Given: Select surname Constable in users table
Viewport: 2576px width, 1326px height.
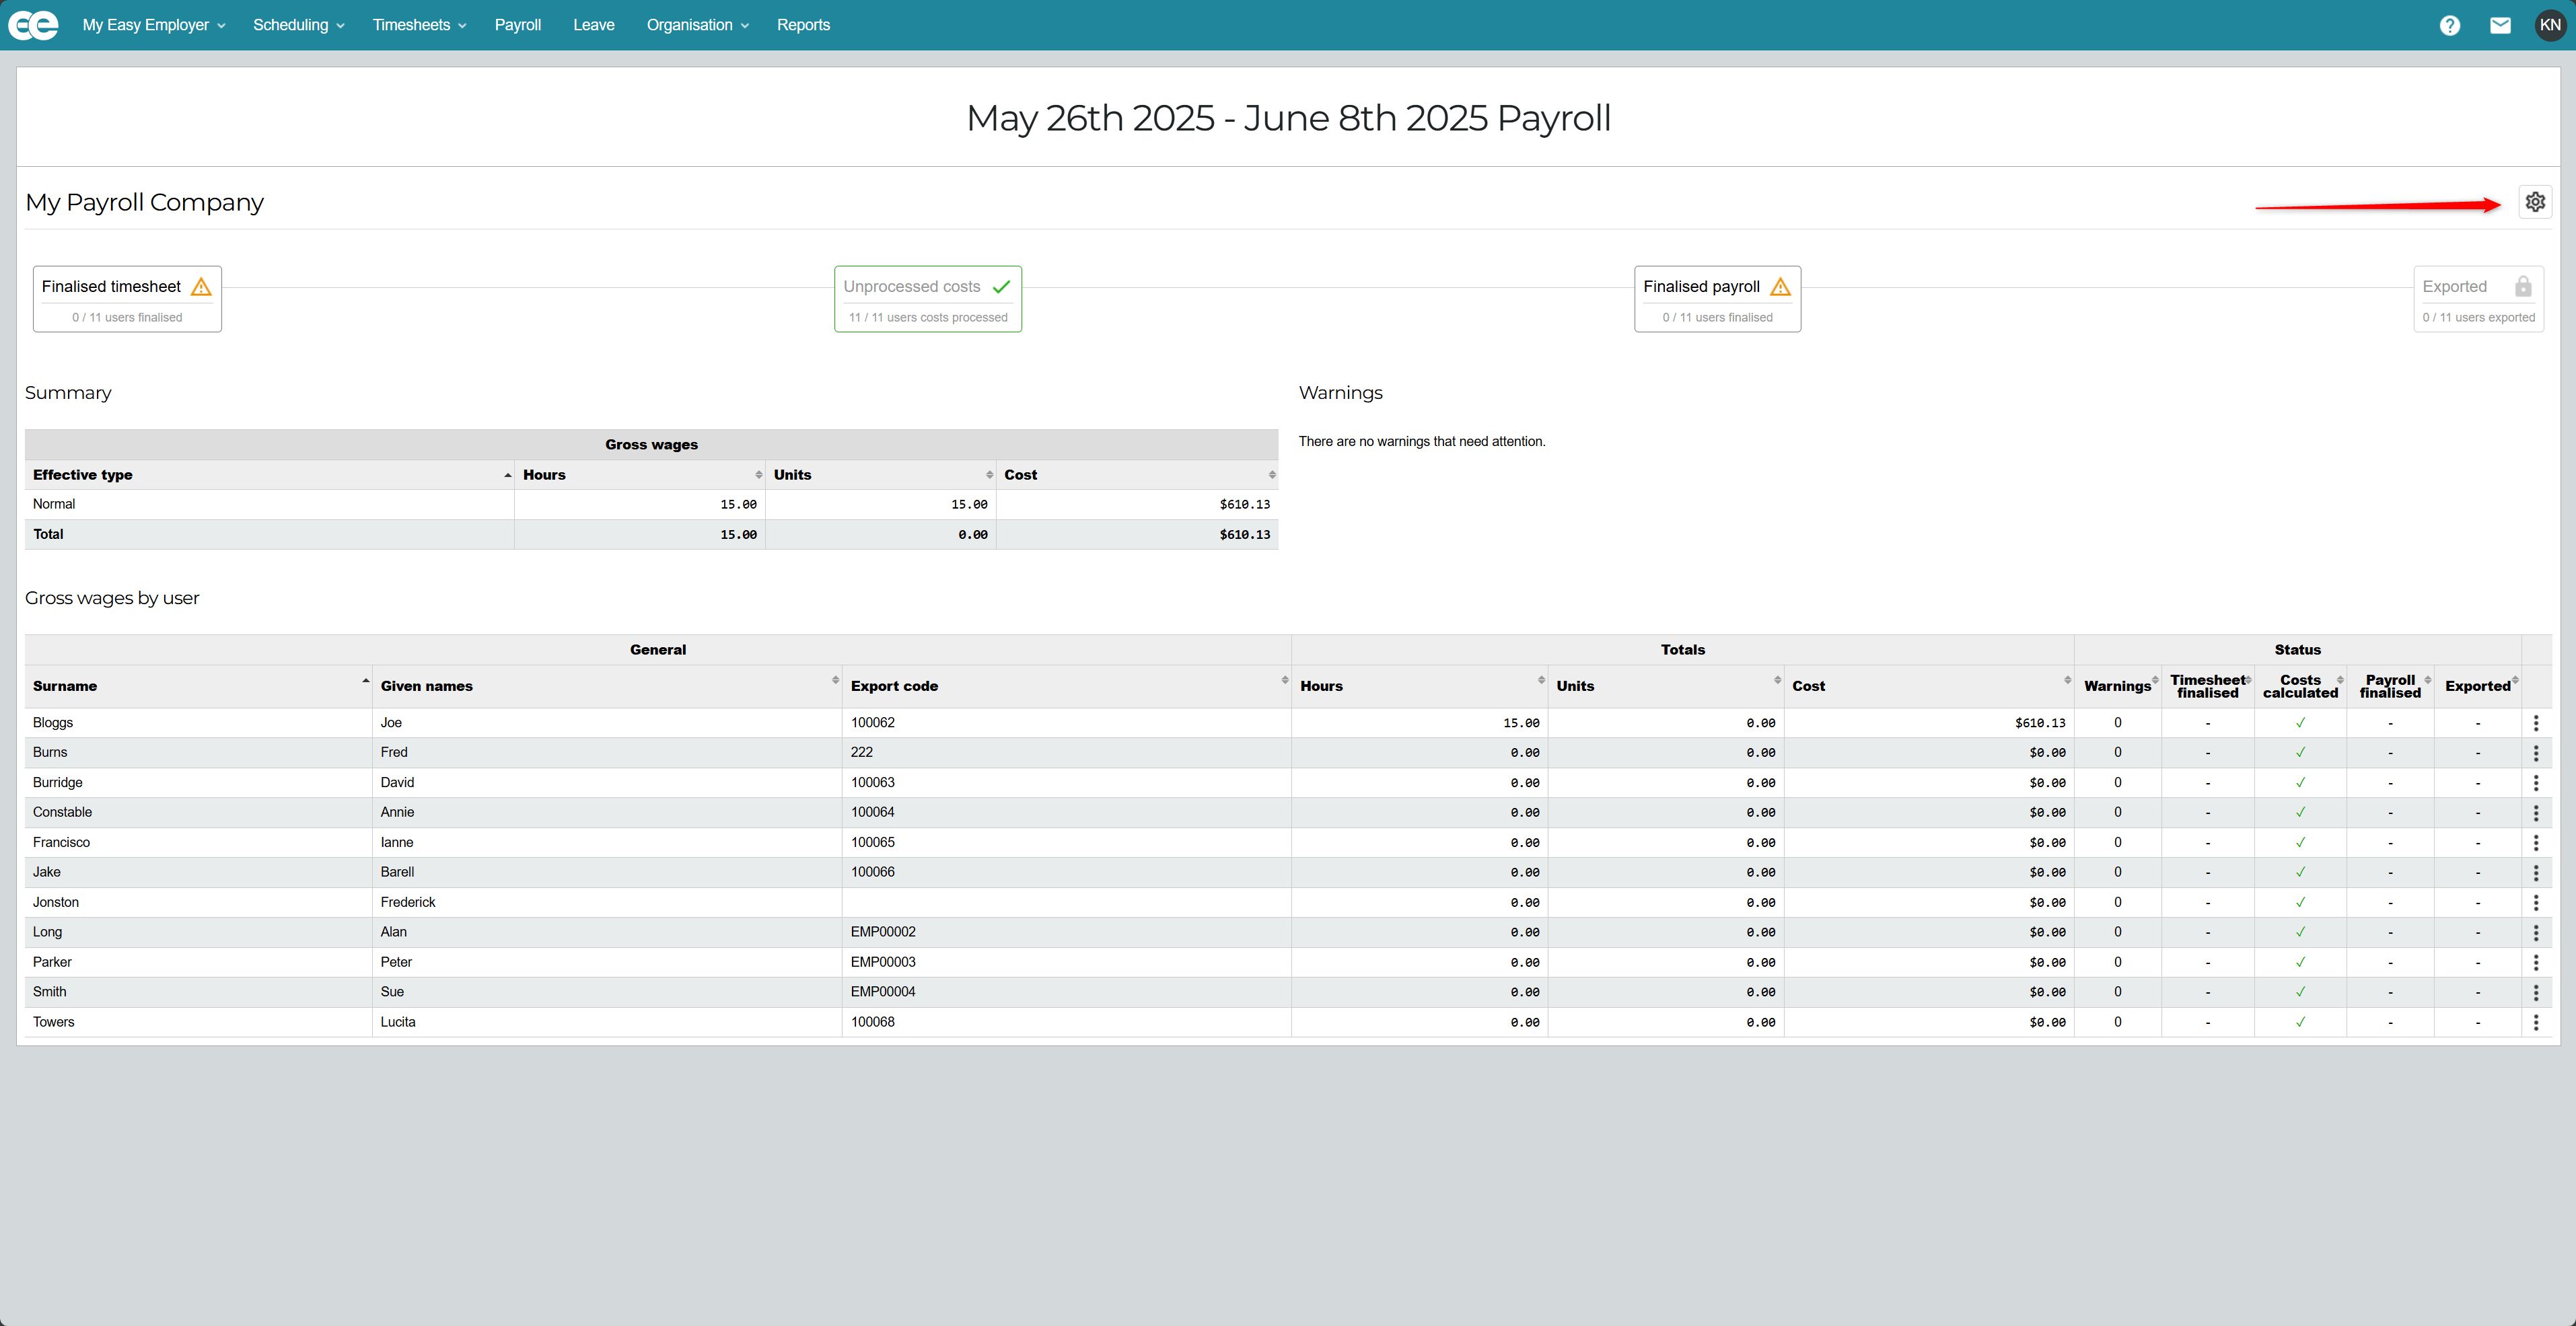Looking at the screenshot, I should tap(62, 812).
